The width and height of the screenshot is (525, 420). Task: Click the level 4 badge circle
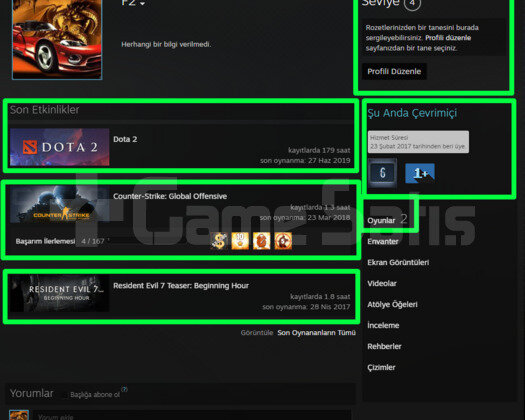(412, 3)
